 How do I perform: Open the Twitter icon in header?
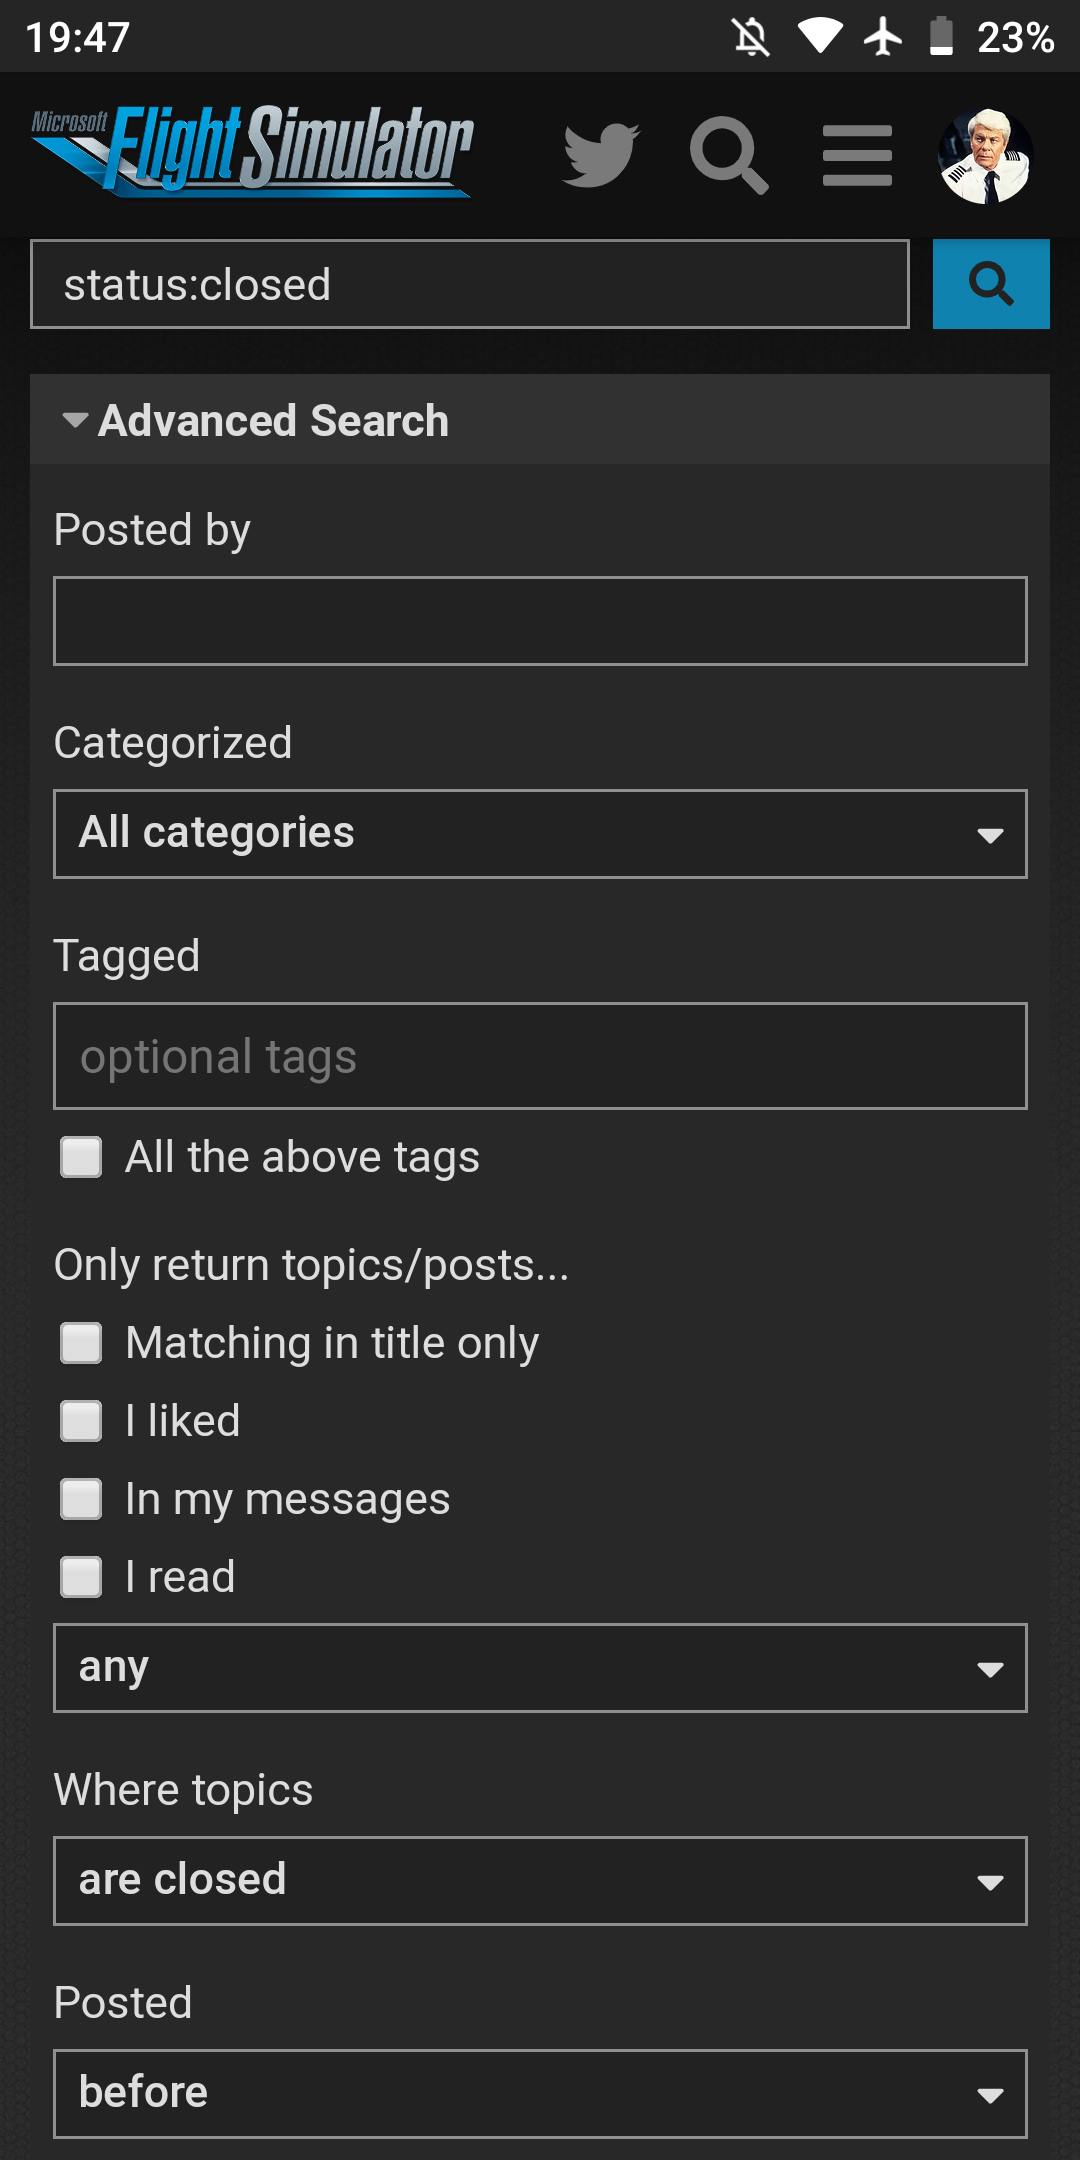click(600, 155)
